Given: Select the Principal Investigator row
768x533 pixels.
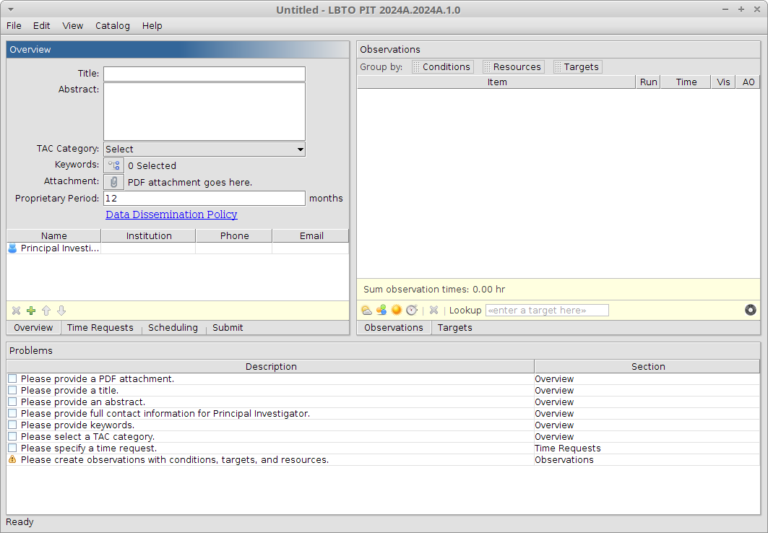Looking at the screenshot, I should [x=60, y=248].
